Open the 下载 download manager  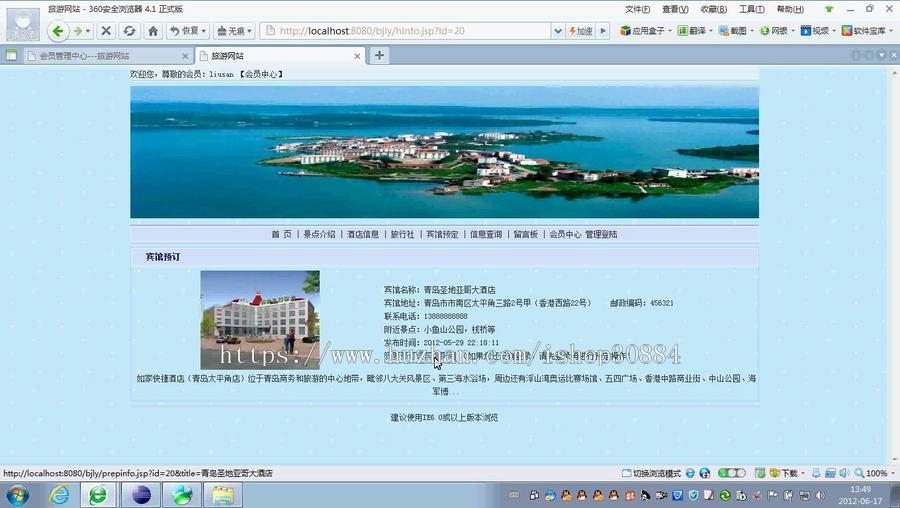(783, 473)
